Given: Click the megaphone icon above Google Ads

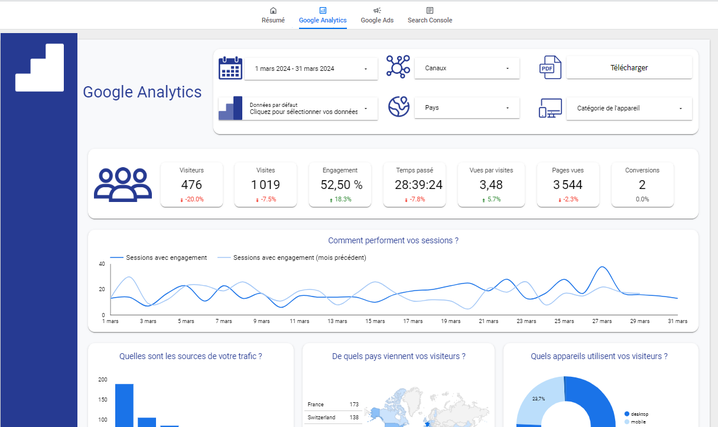Looking at the screenshot, I should [377, 10].
